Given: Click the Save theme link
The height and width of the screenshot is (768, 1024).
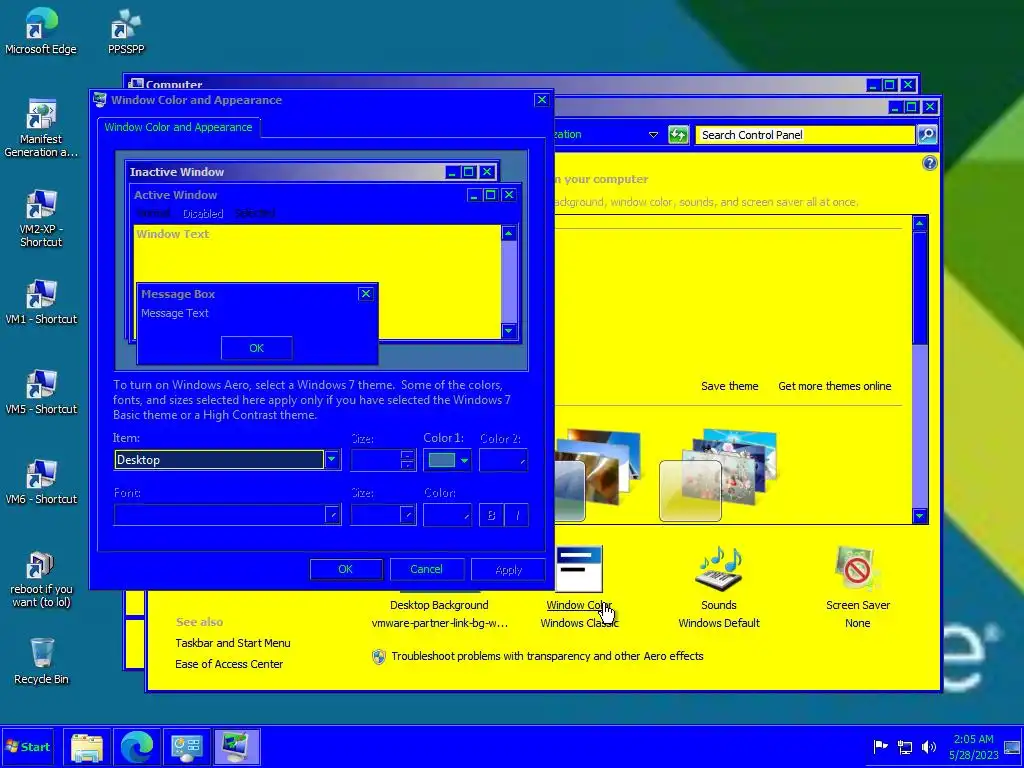Looking at the screenshot, I should coord(729,386).
